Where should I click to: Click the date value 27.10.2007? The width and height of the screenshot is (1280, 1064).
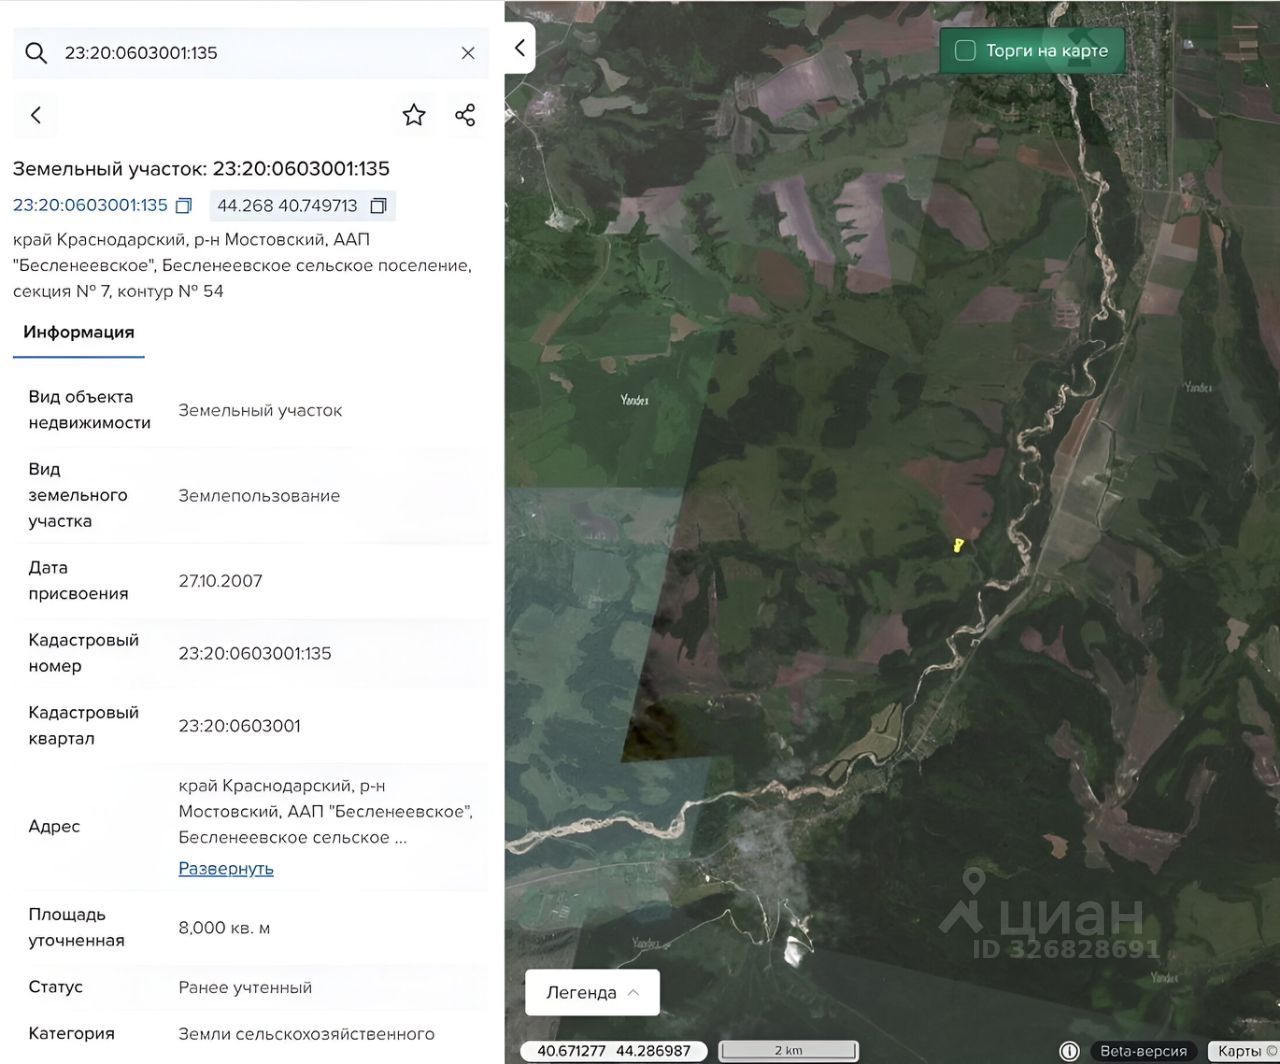pos(221,581)
